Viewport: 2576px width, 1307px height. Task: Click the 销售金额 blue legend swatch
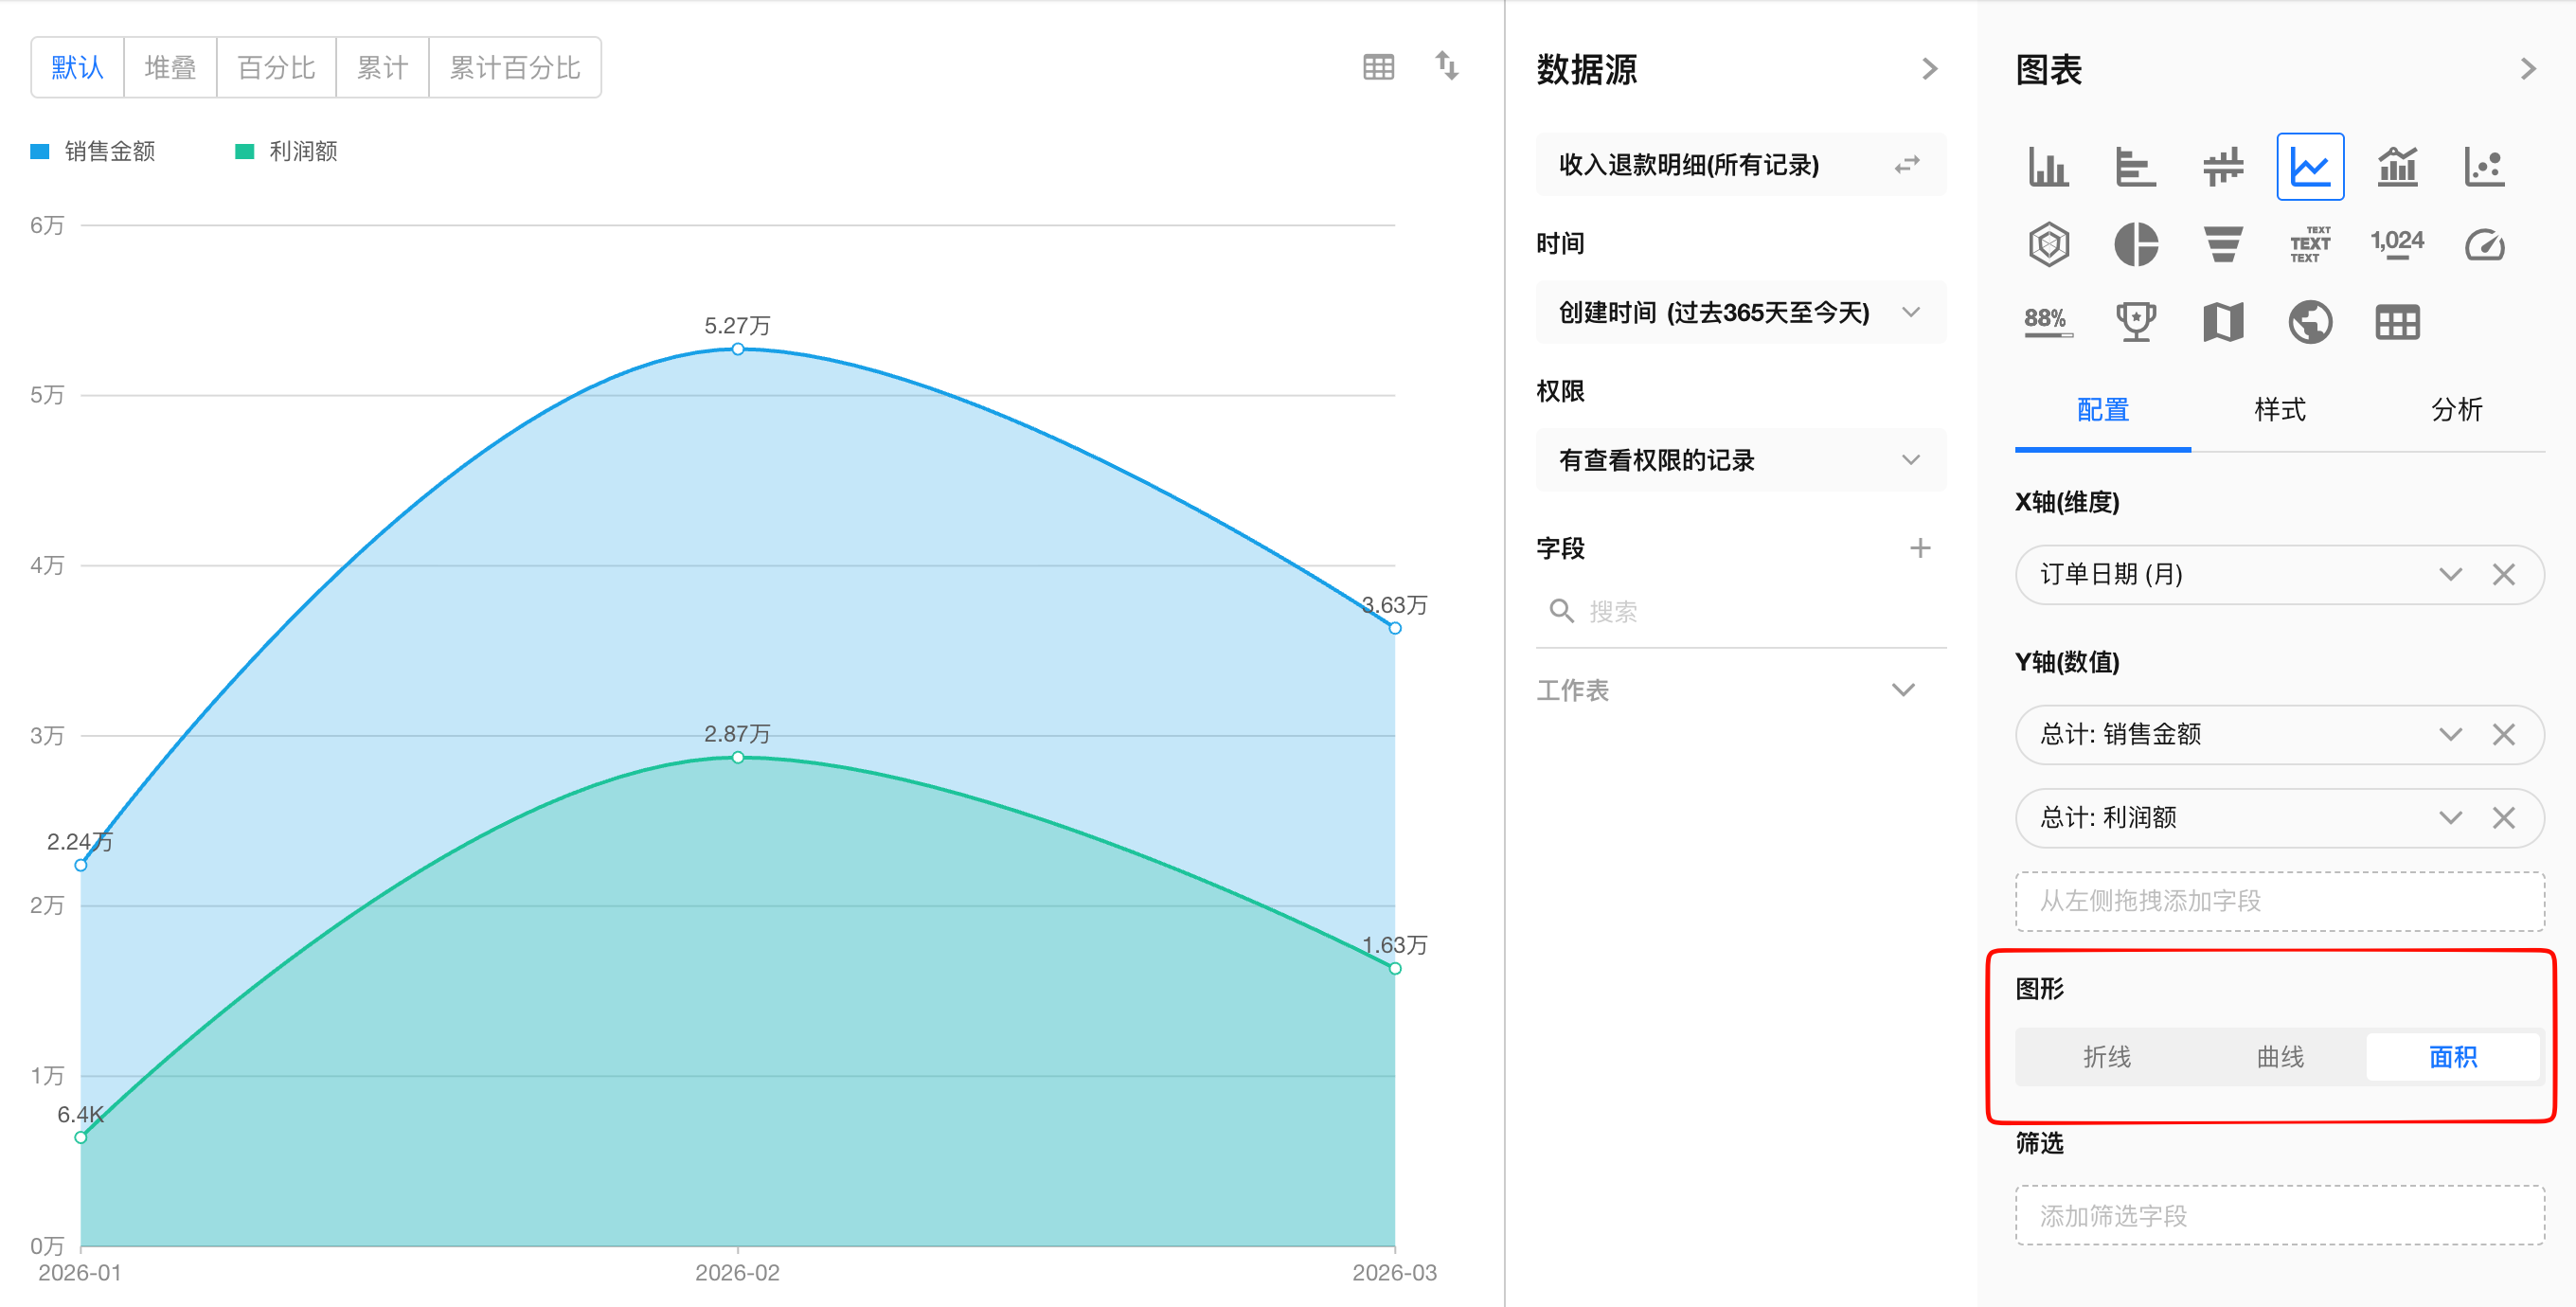(40, 151)
